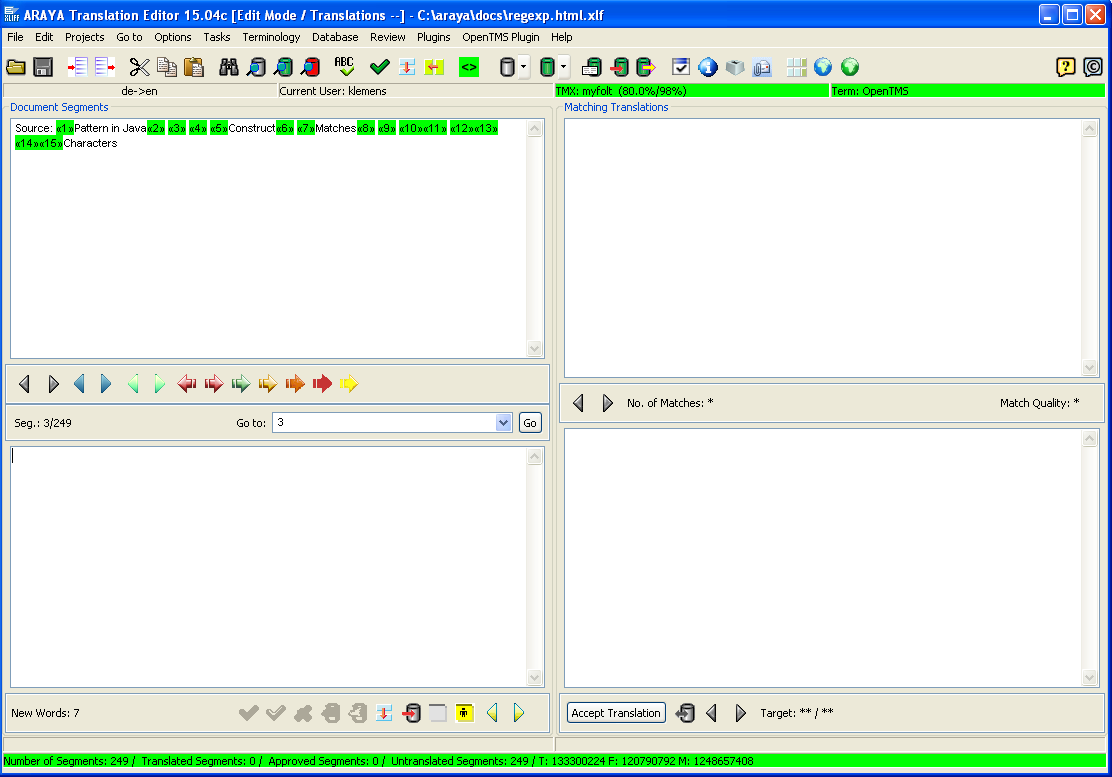Click the green checkmark toolbar icon
This screenshot has height=777, width=1112.
[379, 67]
